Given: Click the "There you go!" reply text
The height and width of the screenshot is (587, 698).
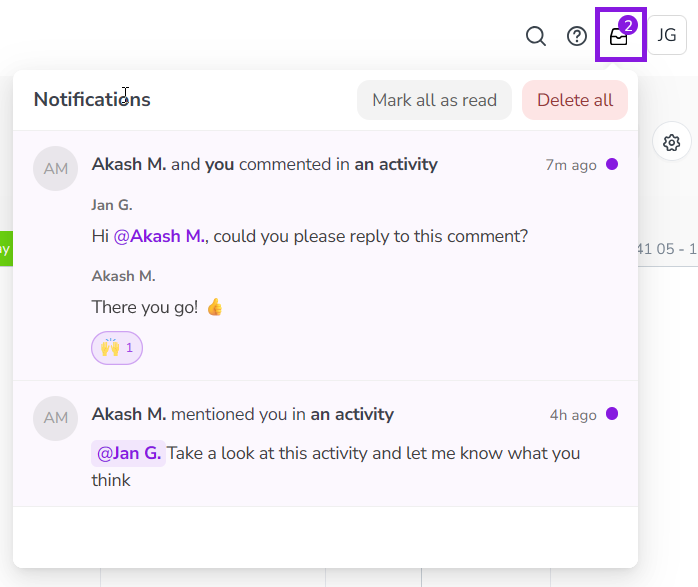Looking at the screenshot, I should tap(145, 307).
